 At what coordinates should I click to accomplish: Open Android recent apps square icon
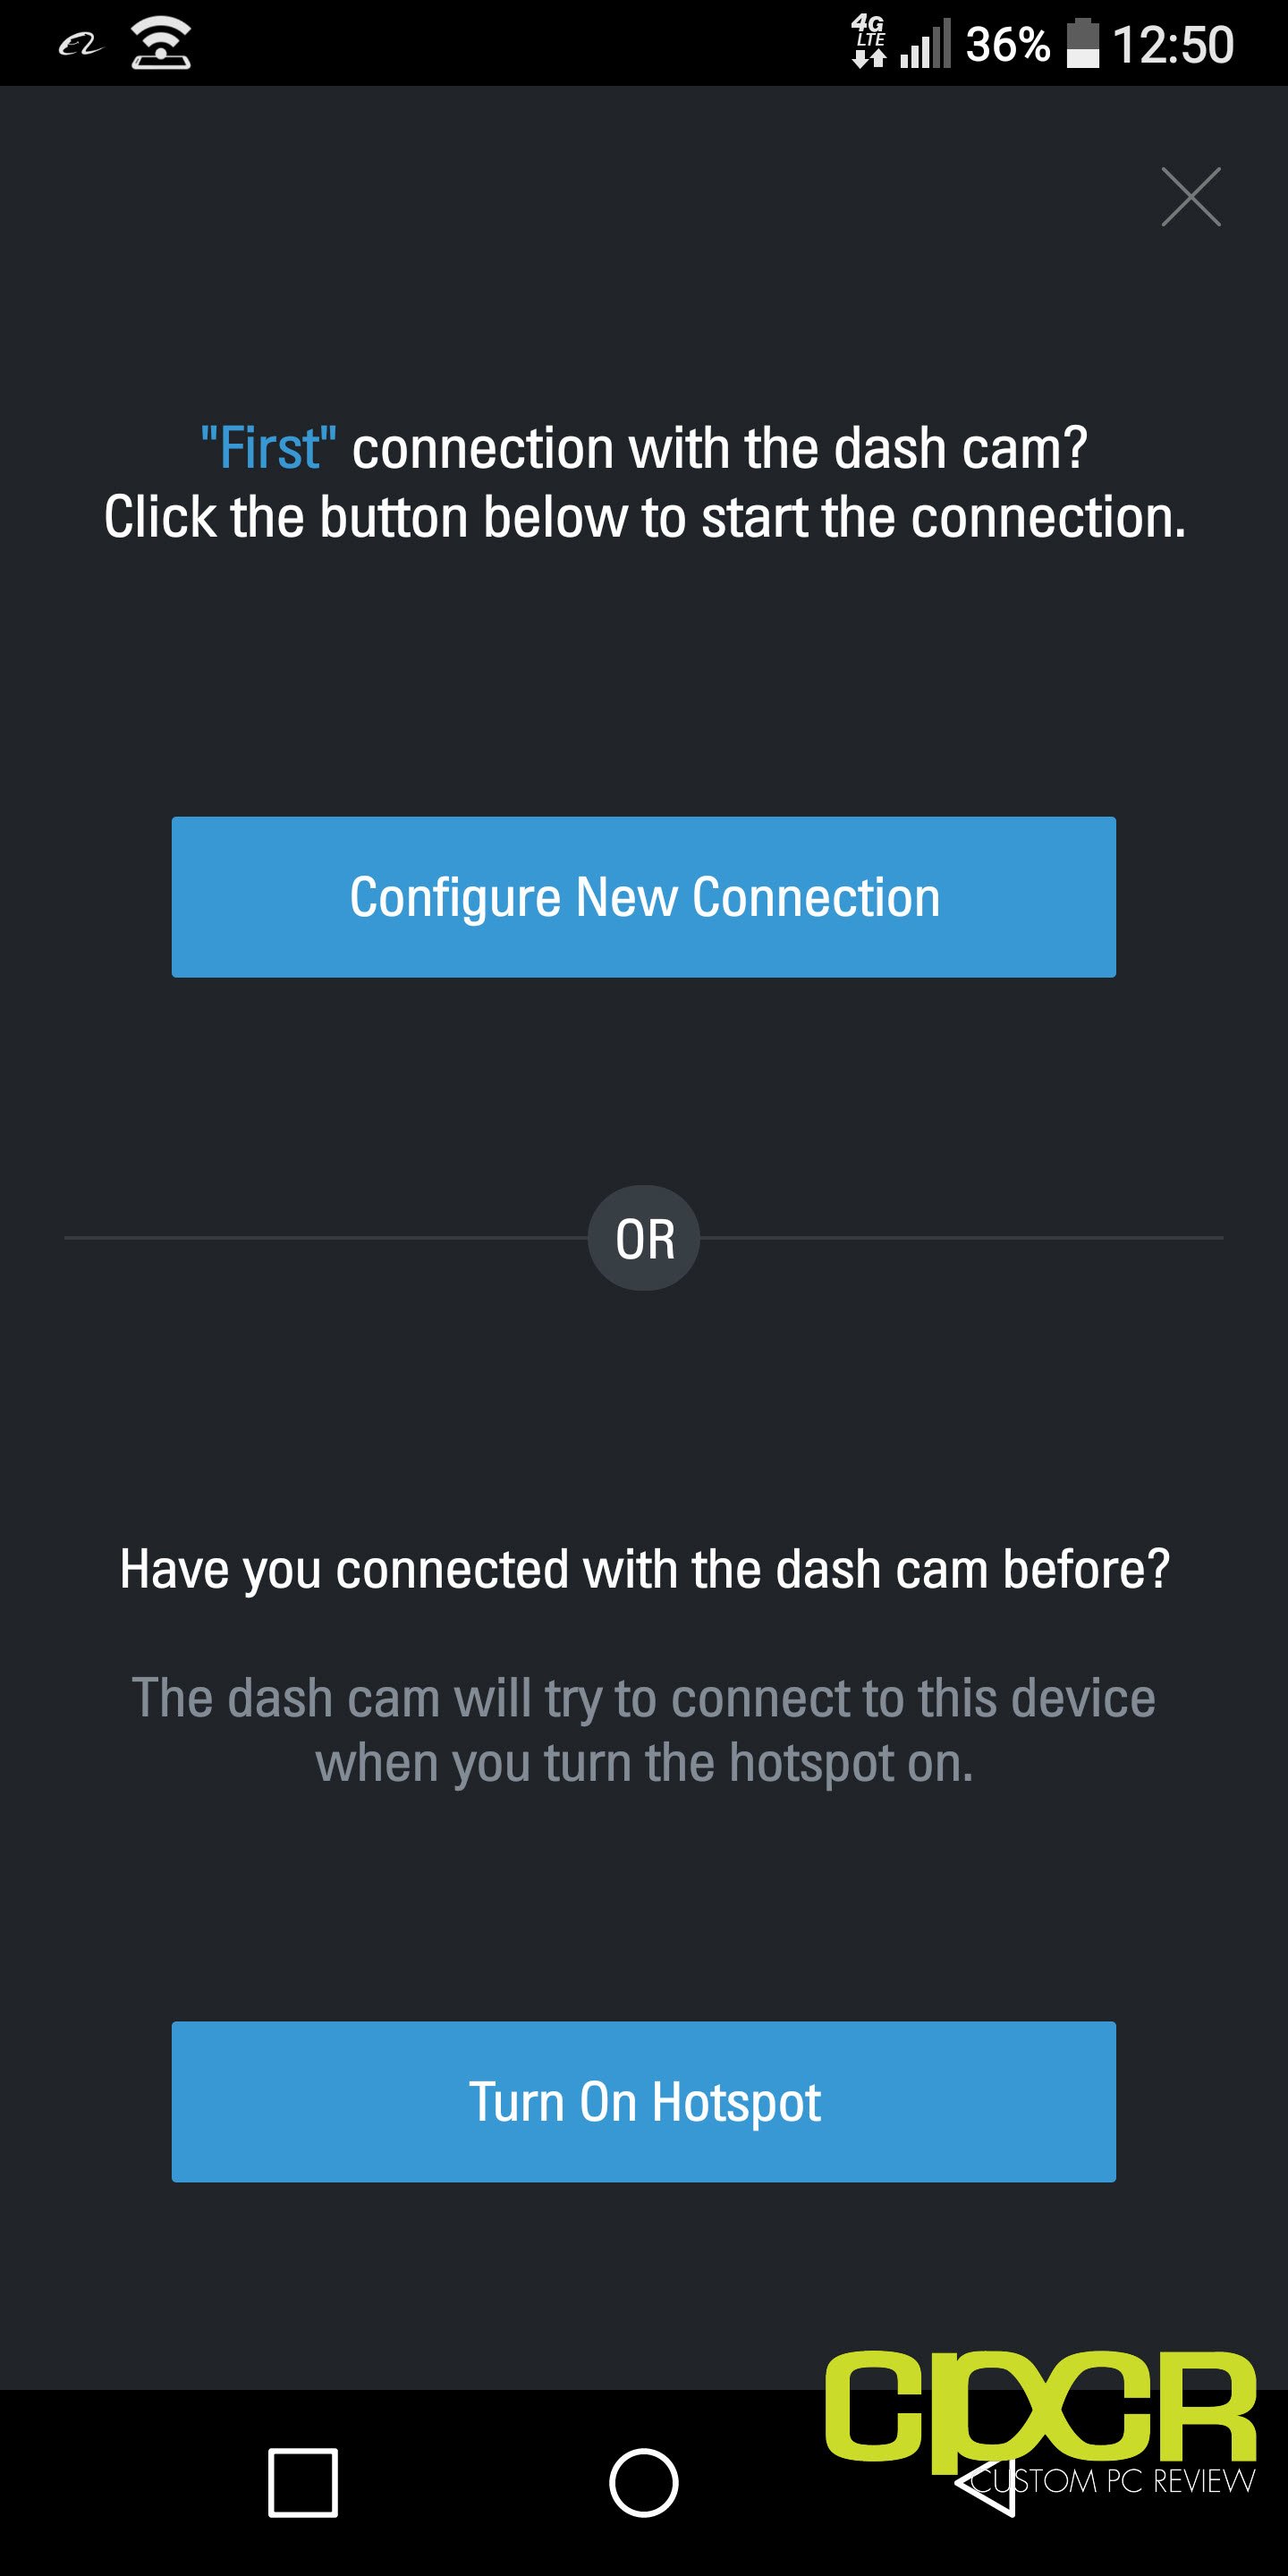coord(303,2482)
